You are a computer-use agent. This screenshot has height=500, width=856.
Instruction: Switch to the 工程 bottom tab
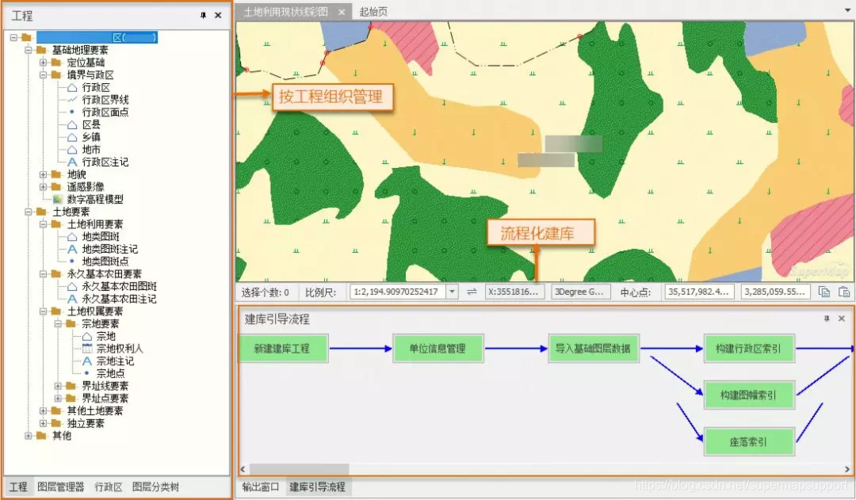coord(18,487)
